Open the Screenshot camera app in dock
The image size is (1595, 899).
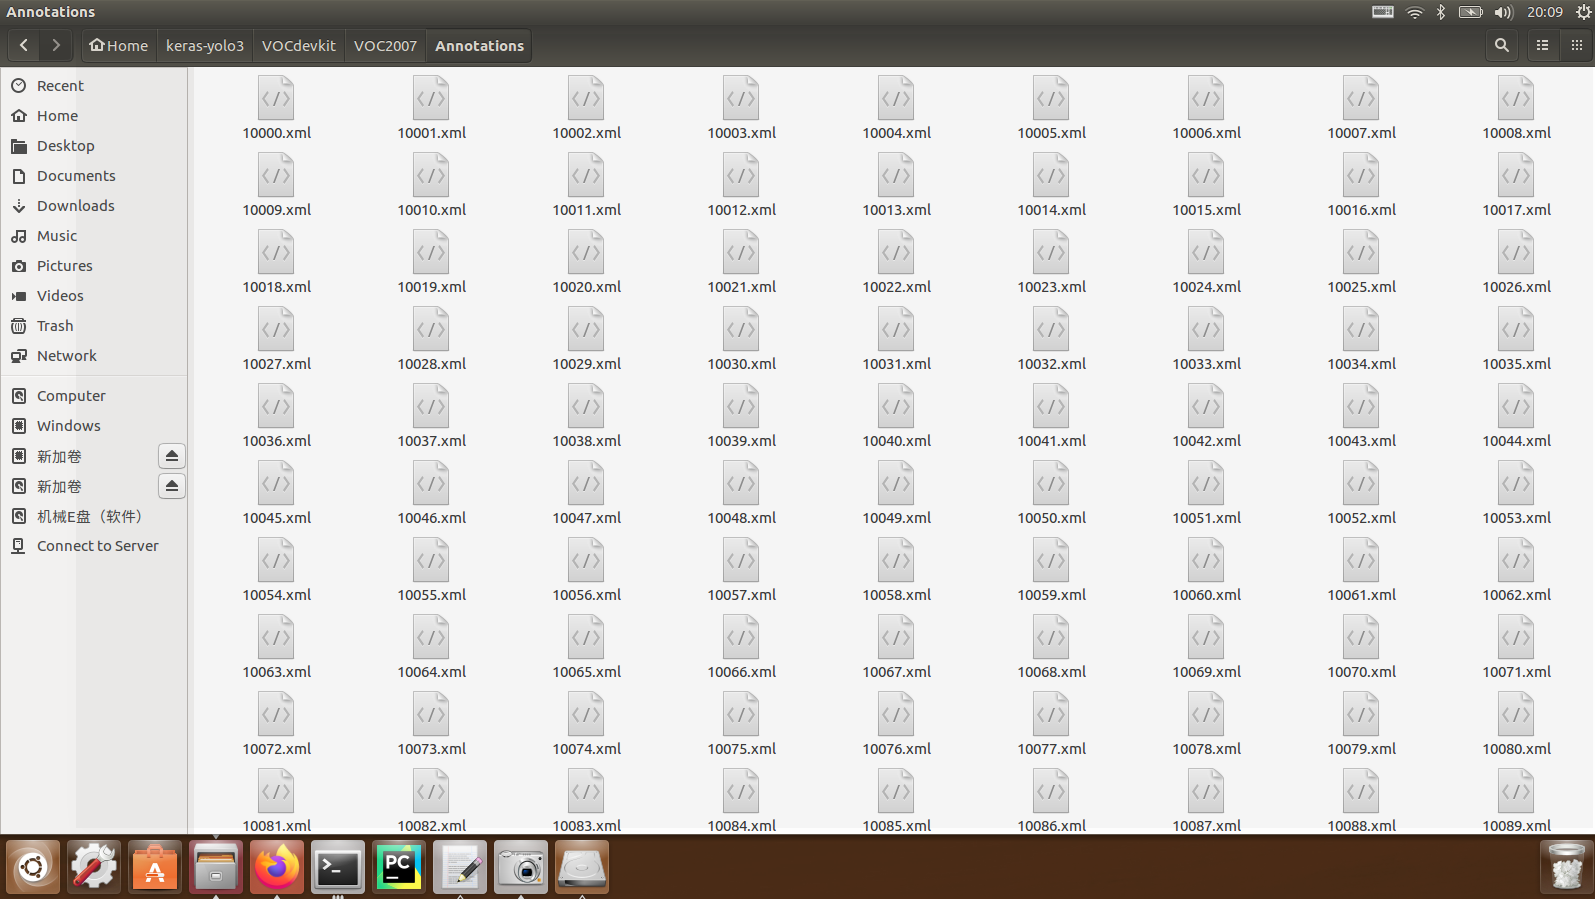pos(521,867)
